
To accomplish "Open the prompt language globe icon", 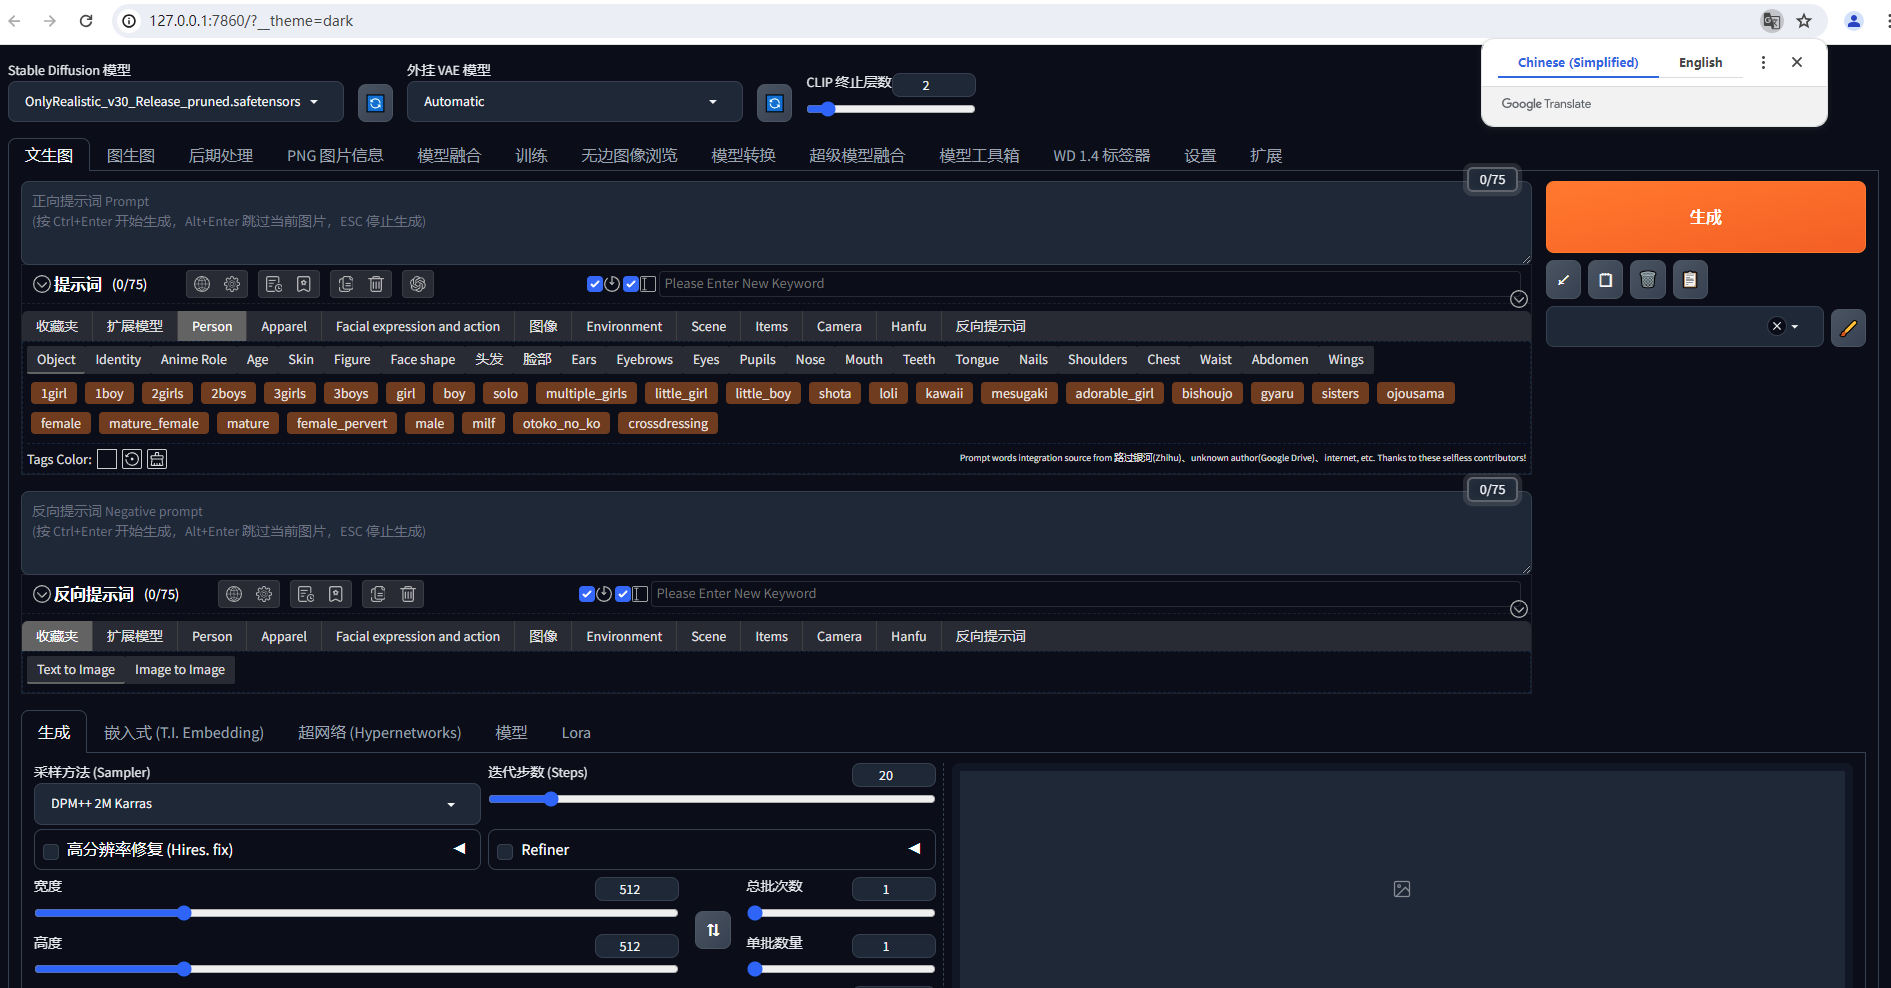I will pyautogui.click(x=202, y=284).
